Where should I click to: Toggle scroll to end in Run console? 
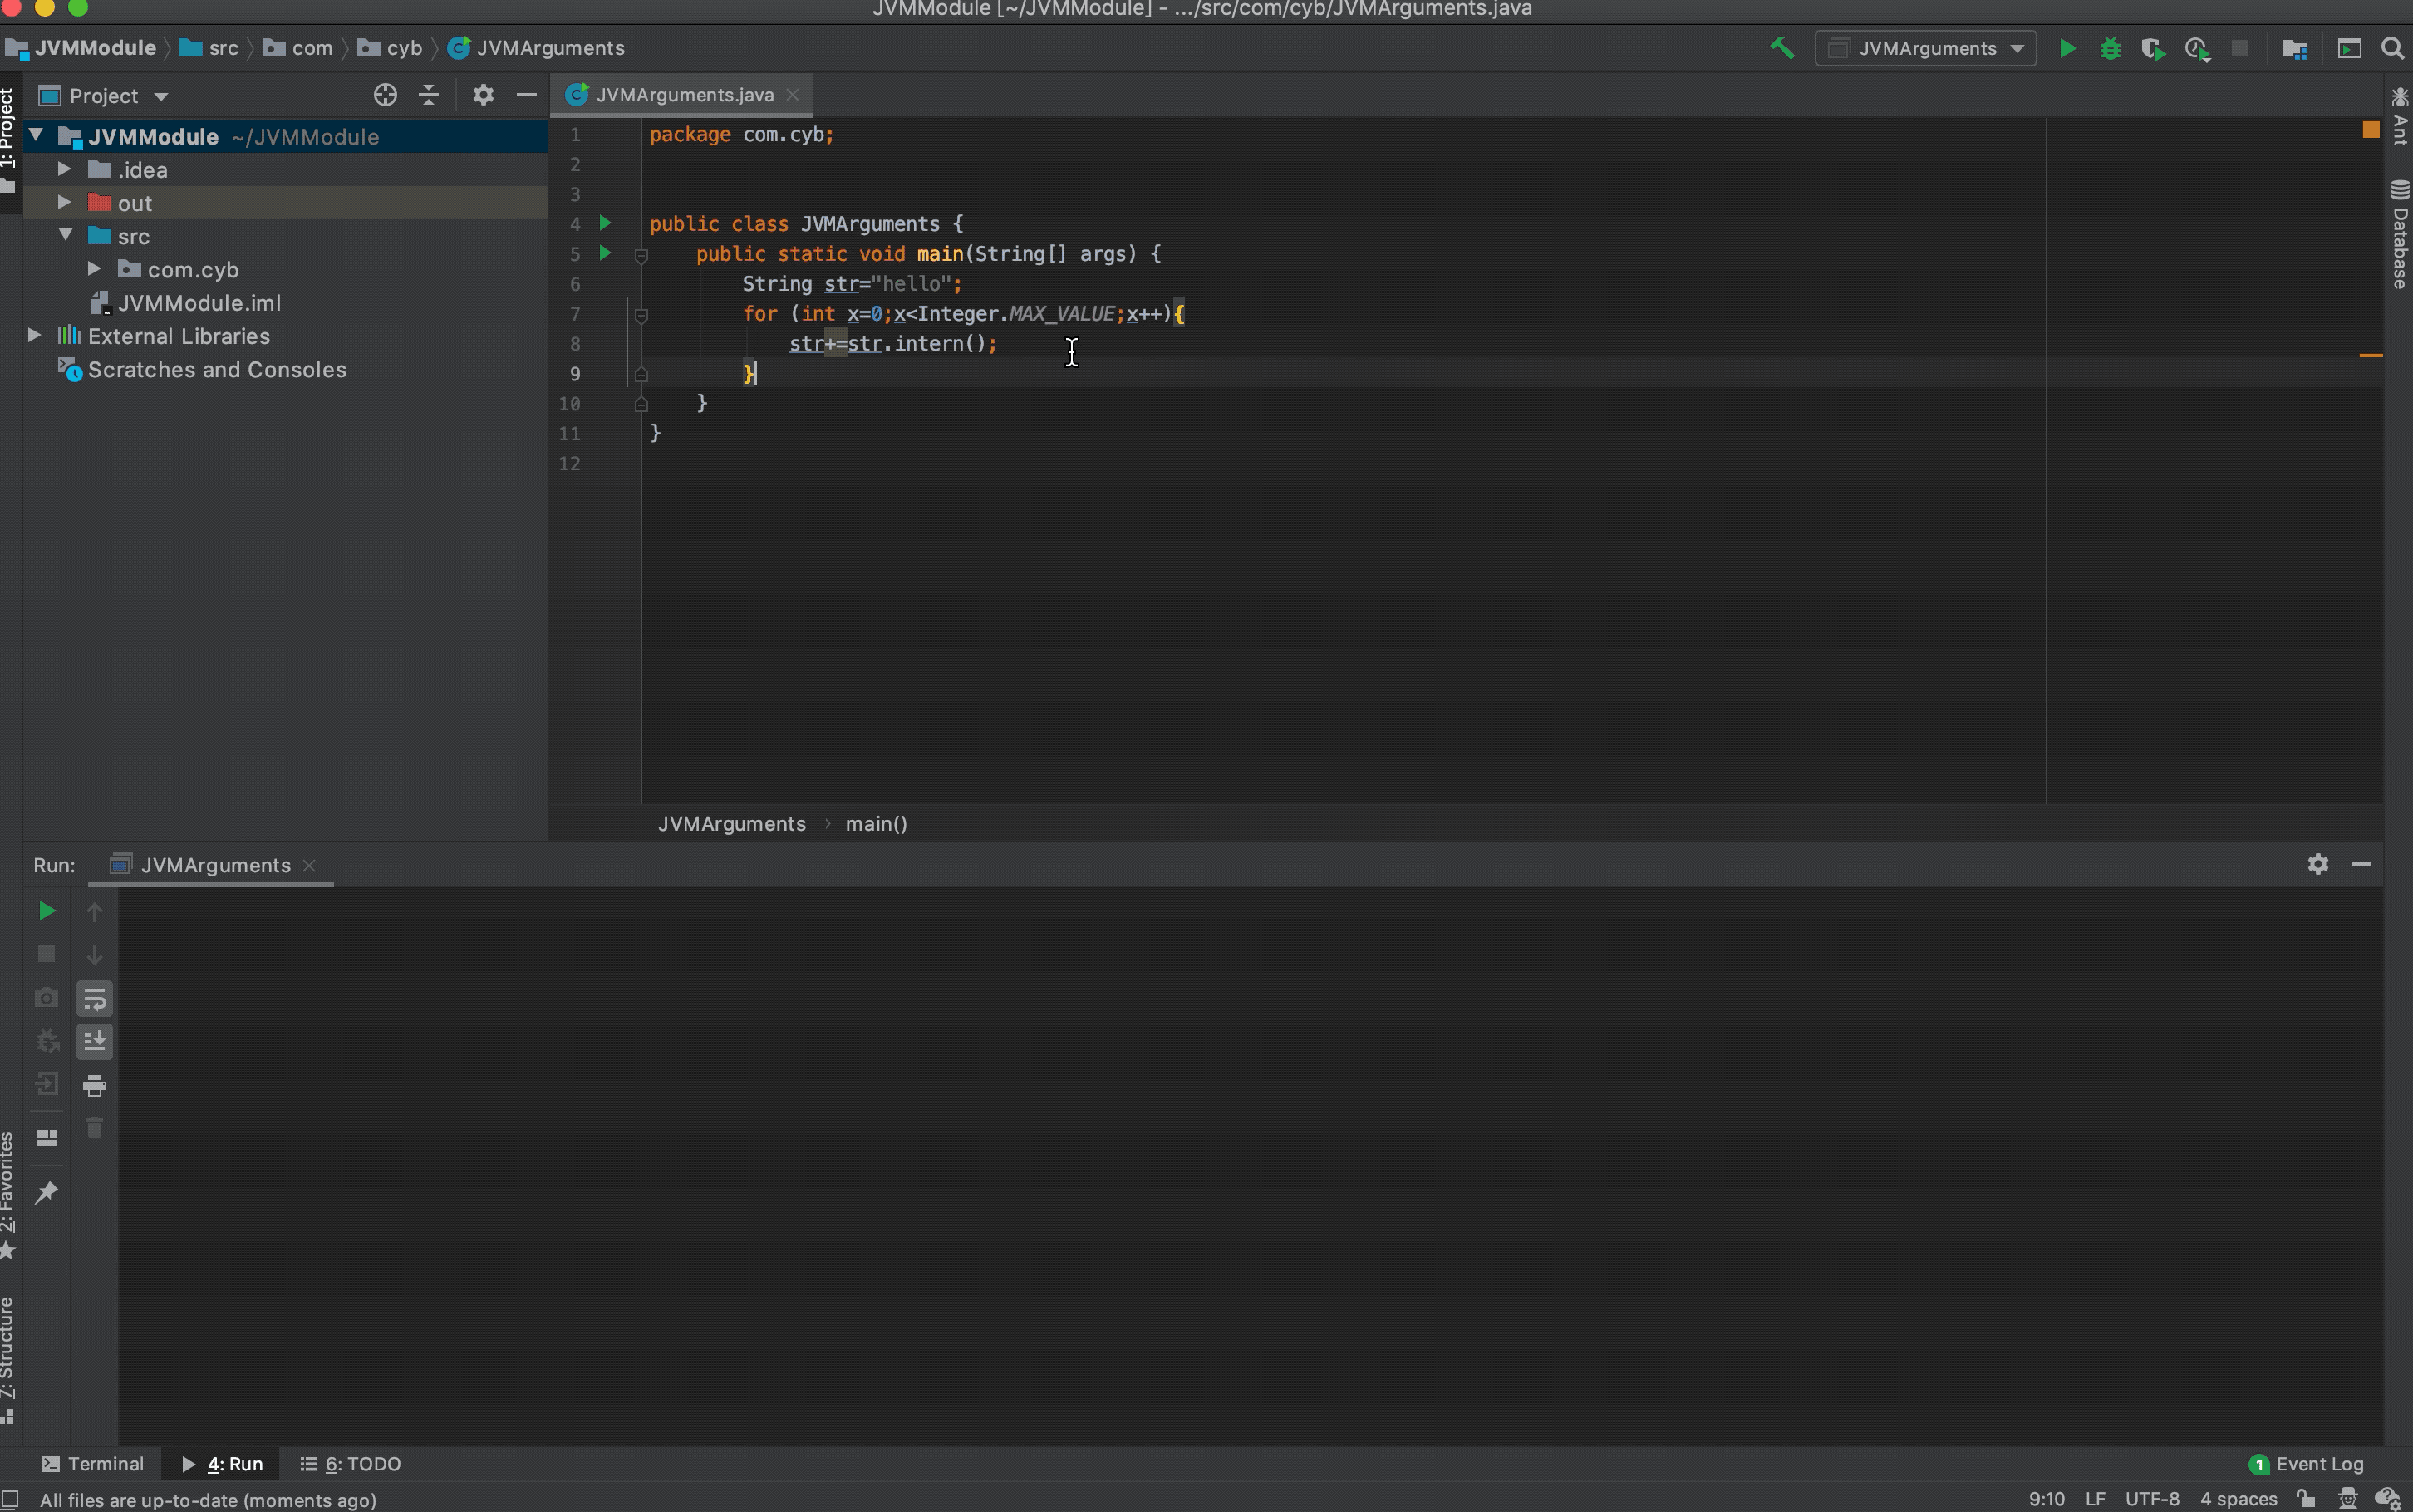point(95,1041)
